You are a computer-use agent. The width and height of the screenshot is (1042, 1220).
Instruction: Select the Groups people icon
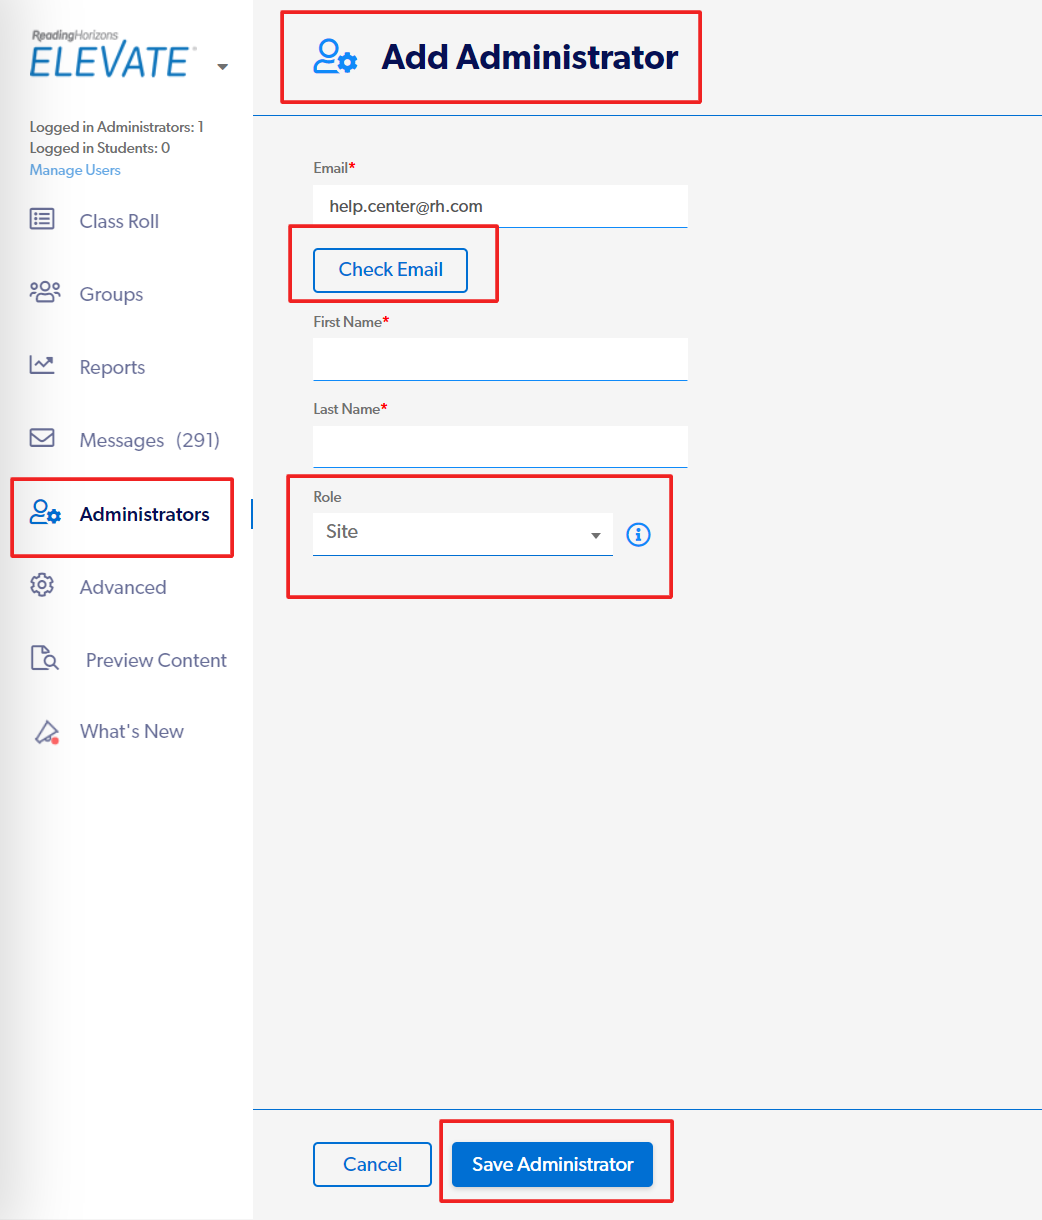pos(42,292)
